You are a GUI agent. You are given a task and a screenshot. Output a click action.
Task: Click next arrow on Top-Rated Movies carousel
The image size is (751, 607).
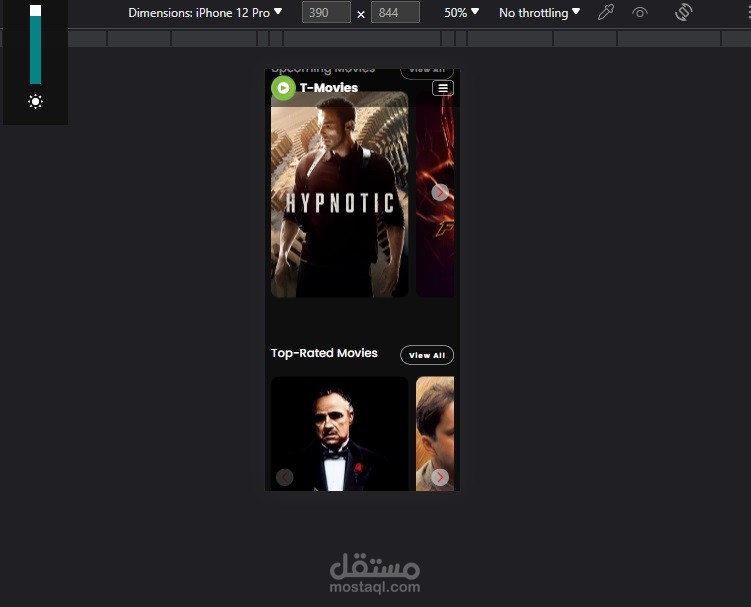[x=440, y=477]
